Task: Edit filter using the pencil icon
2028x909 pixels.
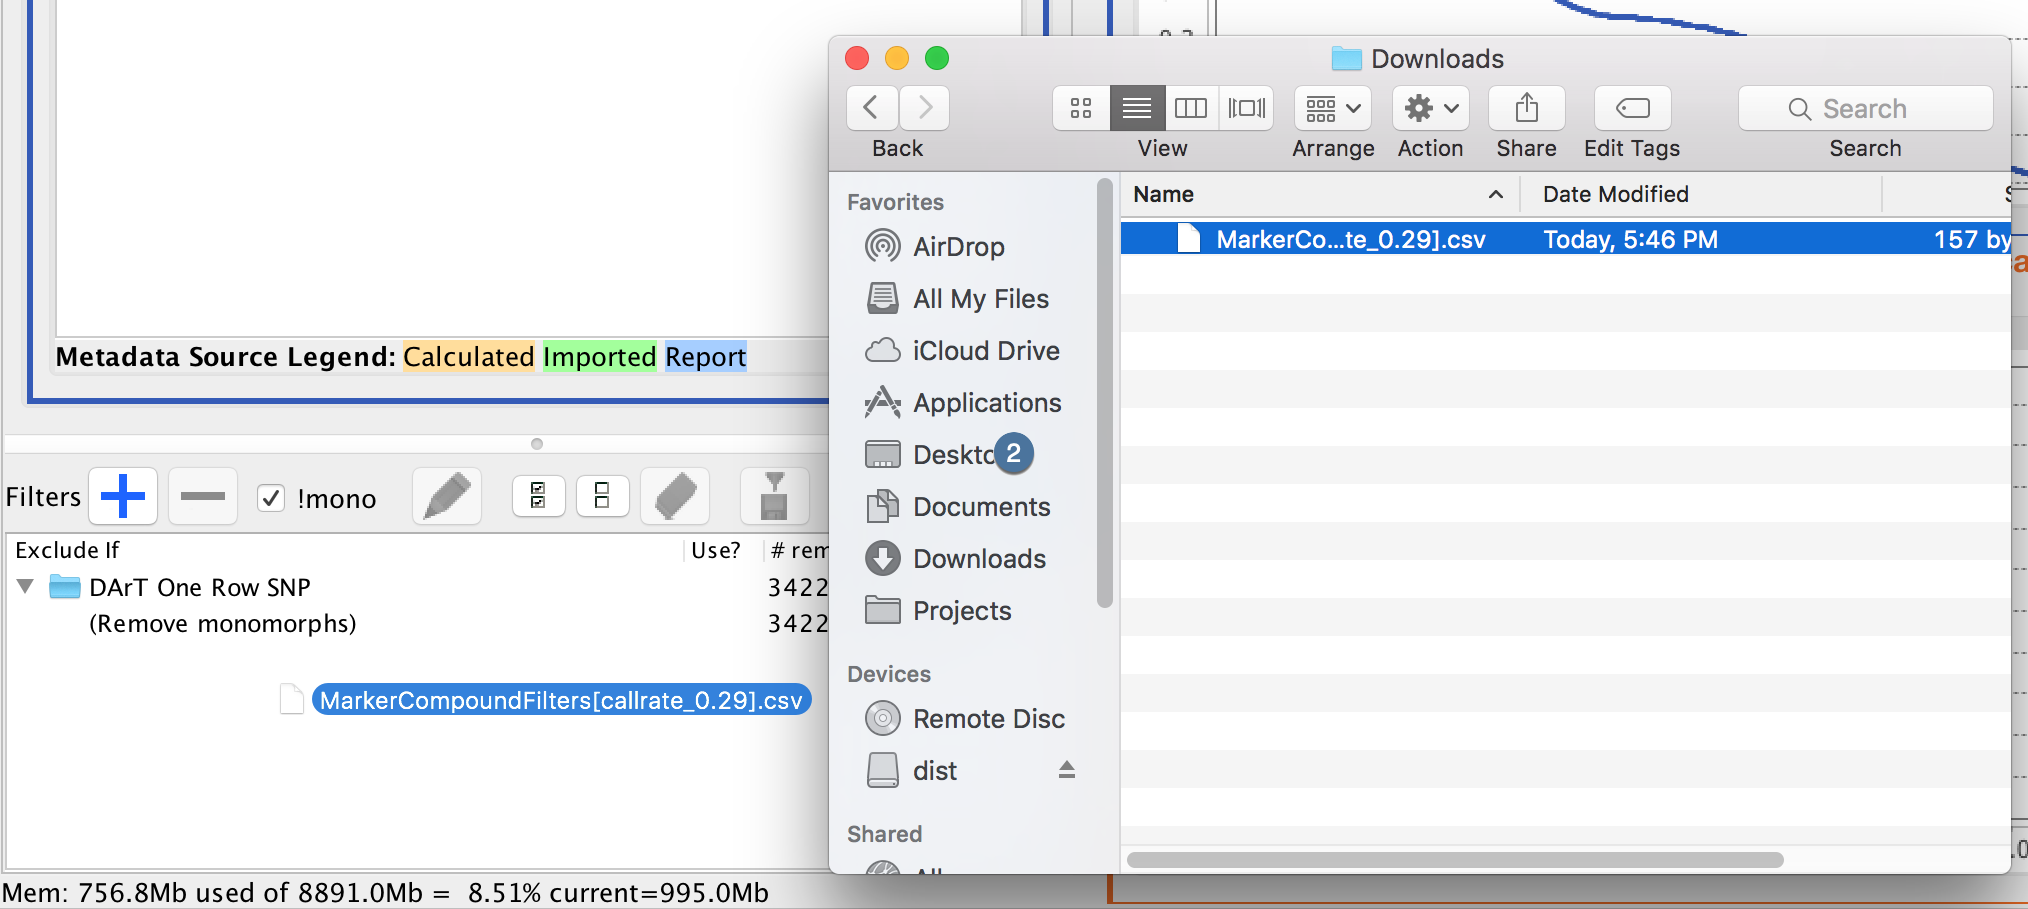Action: point(447,496)
